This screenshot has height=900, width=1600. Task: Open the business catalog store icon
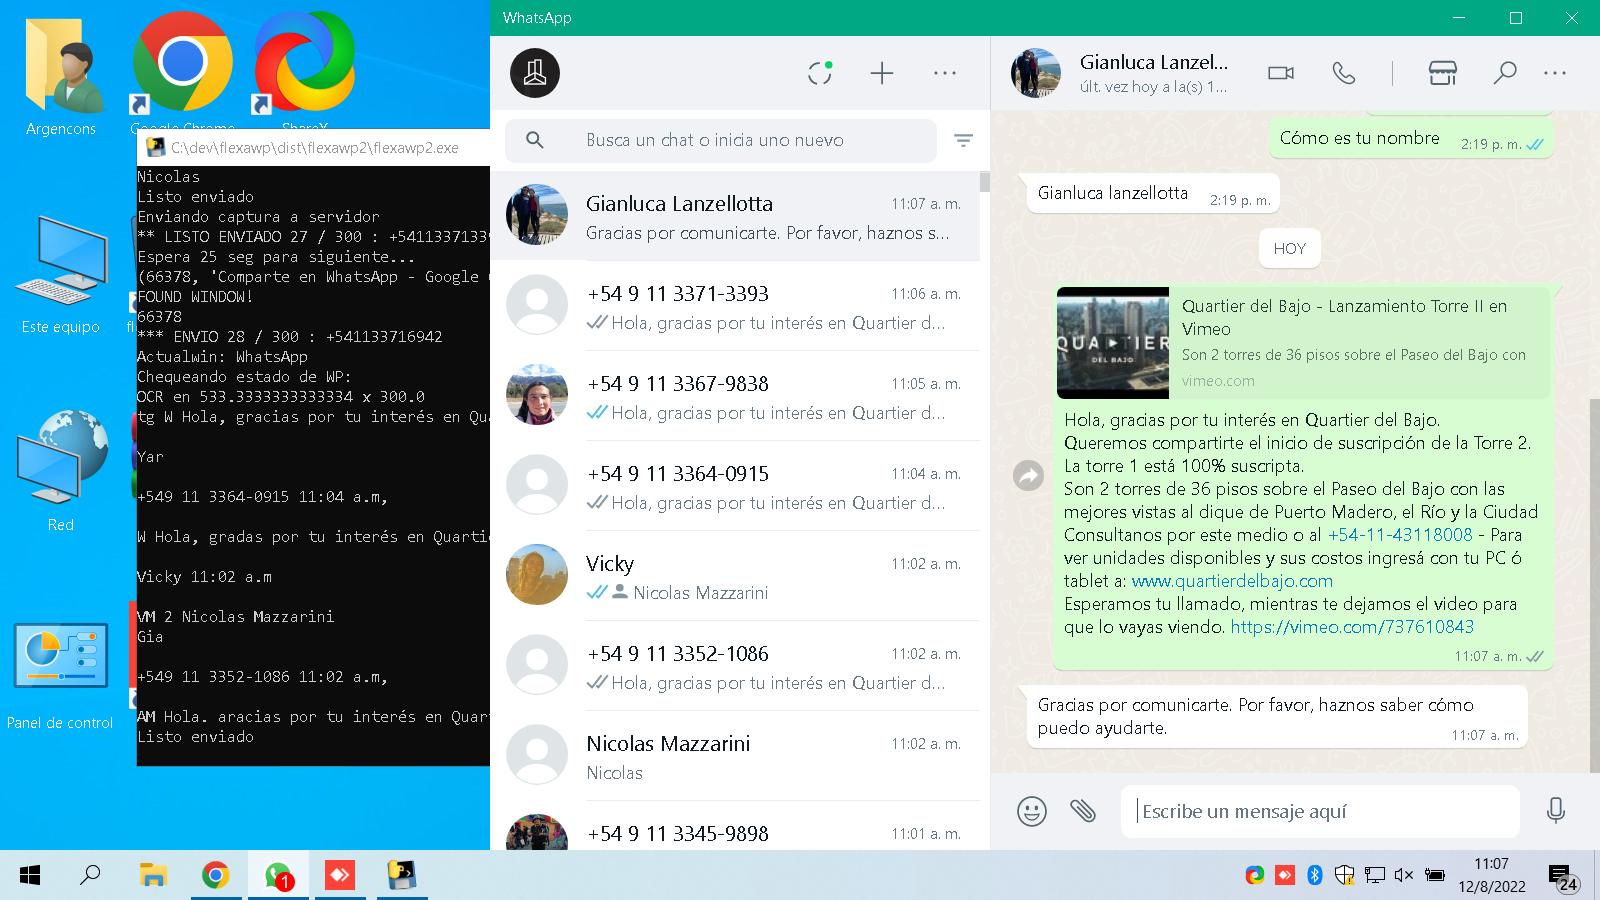(x=1442, y=73)
